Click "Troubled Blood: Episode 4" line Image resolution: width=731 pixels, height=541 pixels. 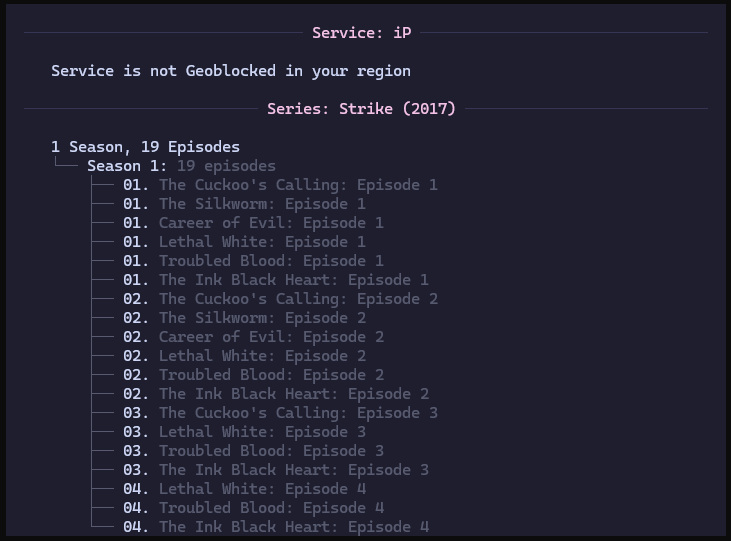point(271,508)
